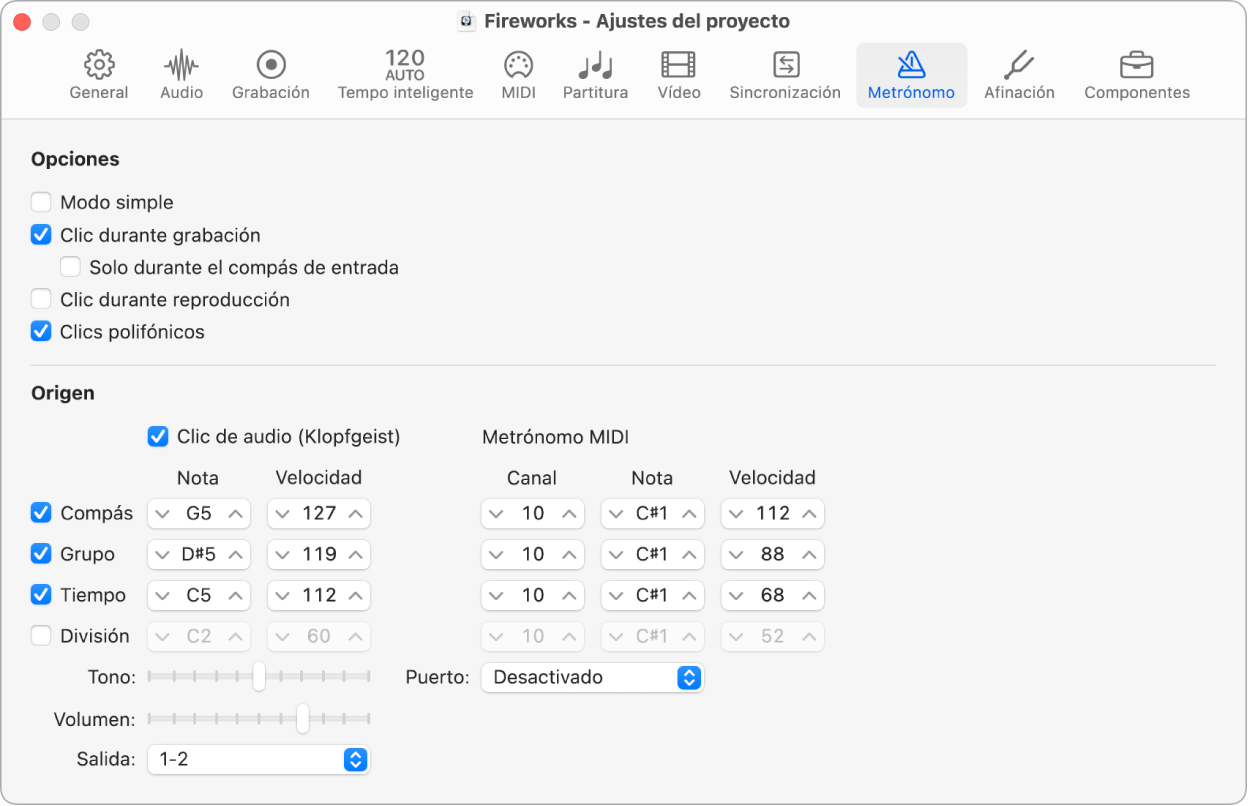The height and width of the screenshot is (806, 1248).
Task: Decrease Tiempo MIDI note C#1
Action: [617, 595]
